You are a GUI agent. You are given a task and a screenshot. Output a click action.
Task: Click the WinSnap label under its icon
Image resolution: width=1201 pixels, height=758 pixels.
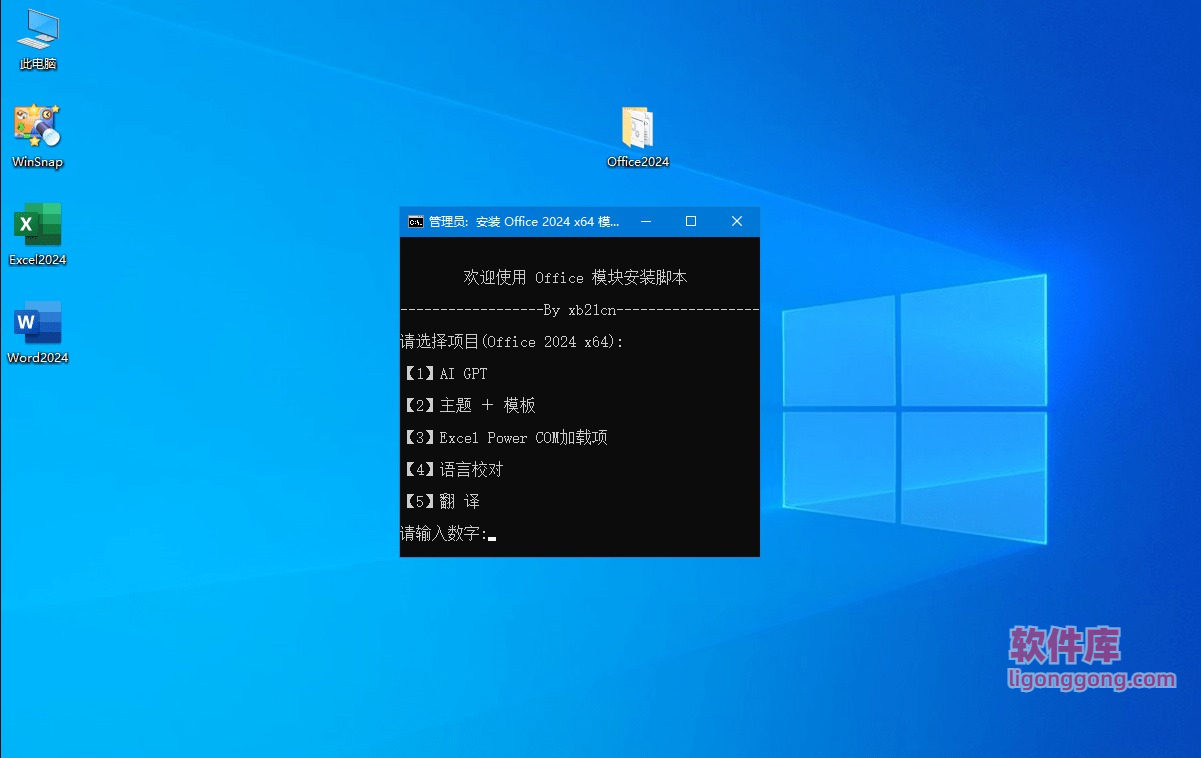(x=37, y=162)
